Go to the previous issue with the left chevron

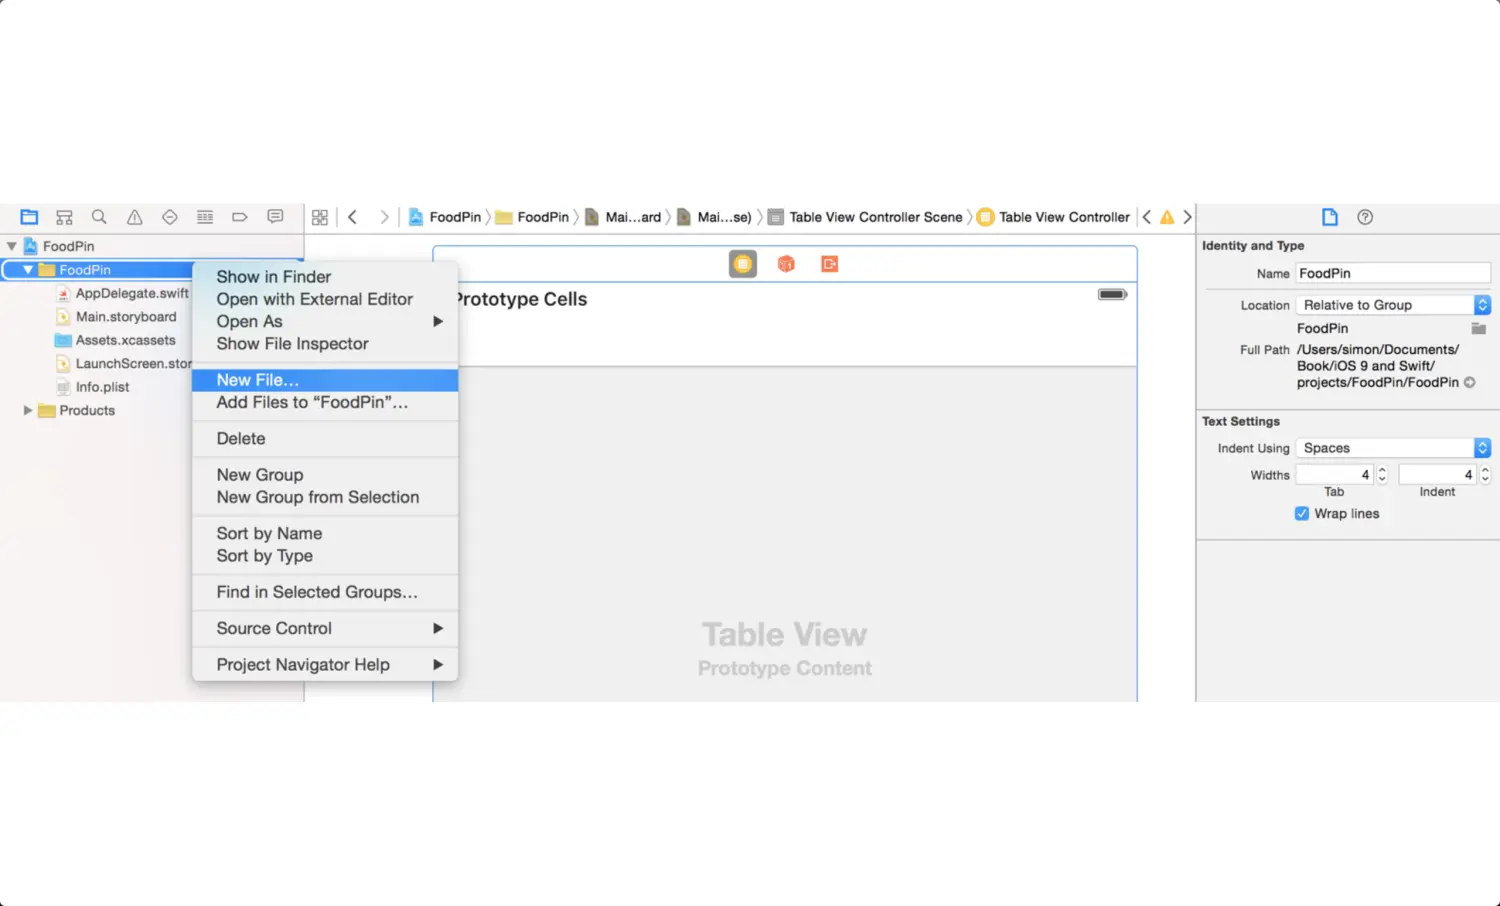click(x=1147, y=217)
